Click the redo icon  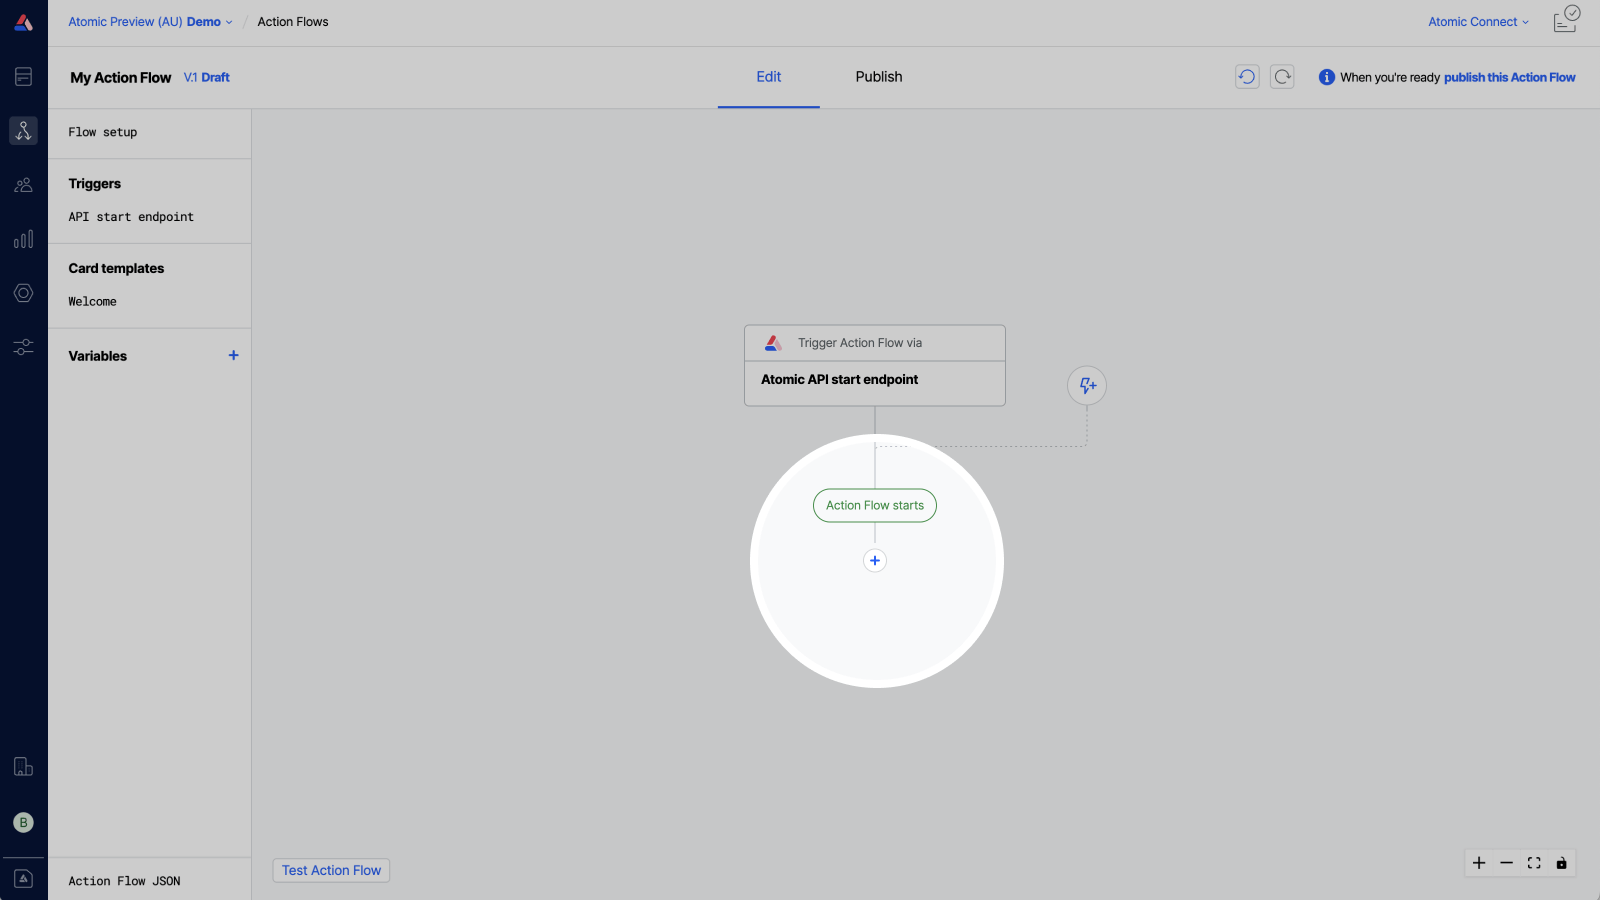(x=1282, y=77)
